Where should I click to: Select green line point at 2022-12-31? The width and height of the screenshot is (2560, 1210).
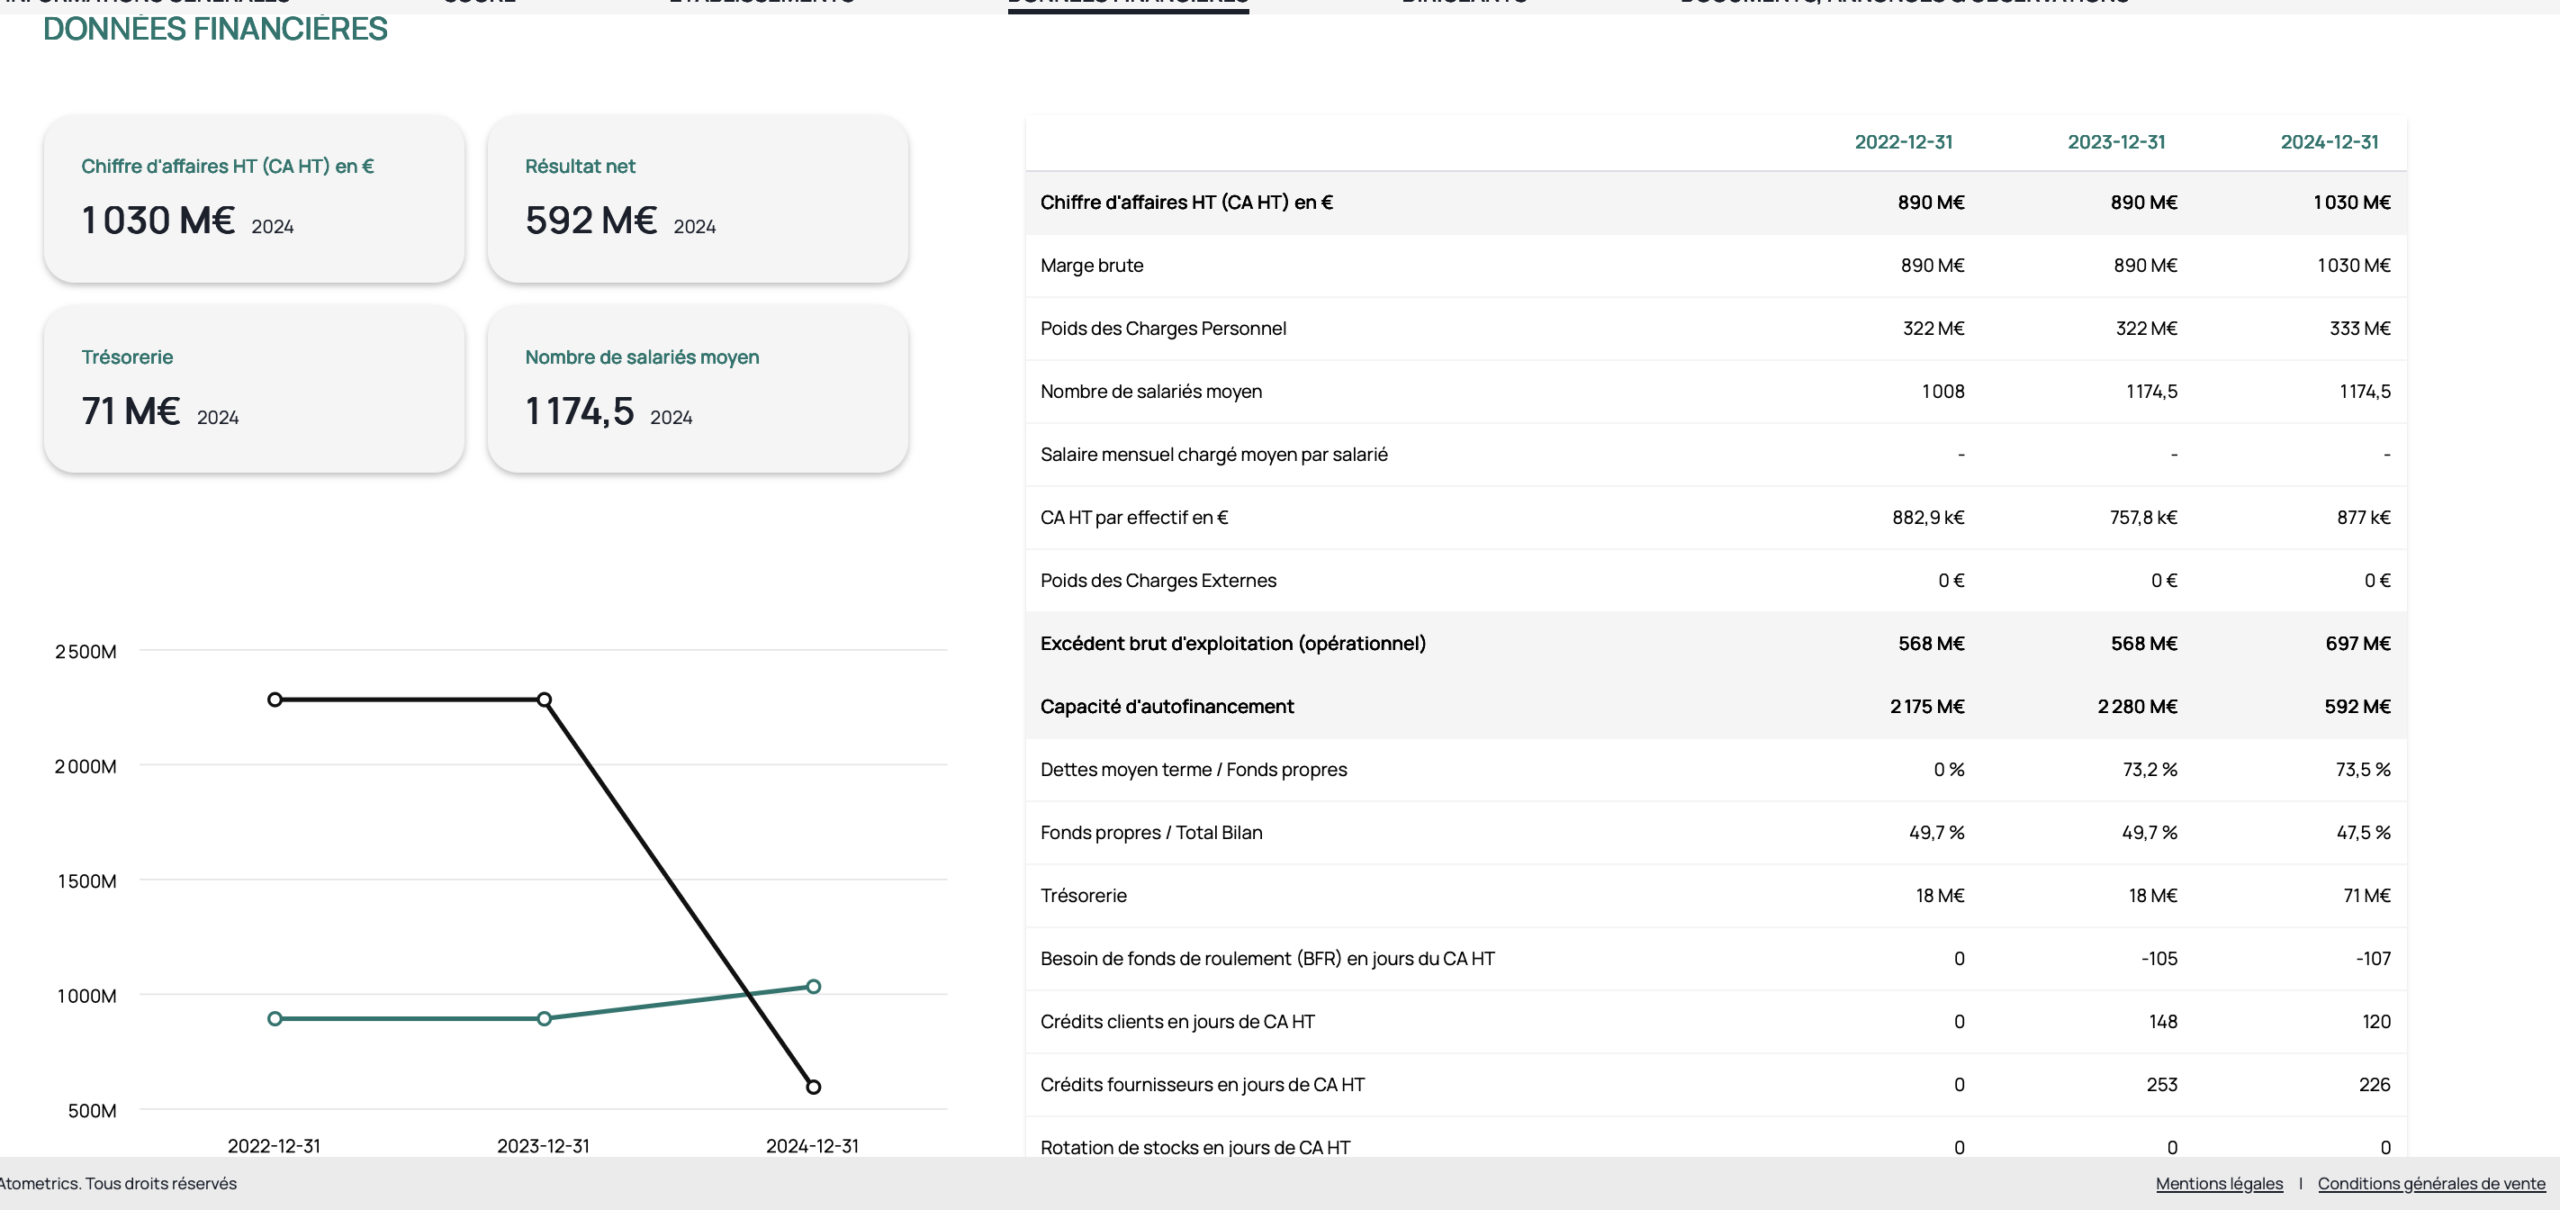pos(275,1018)
